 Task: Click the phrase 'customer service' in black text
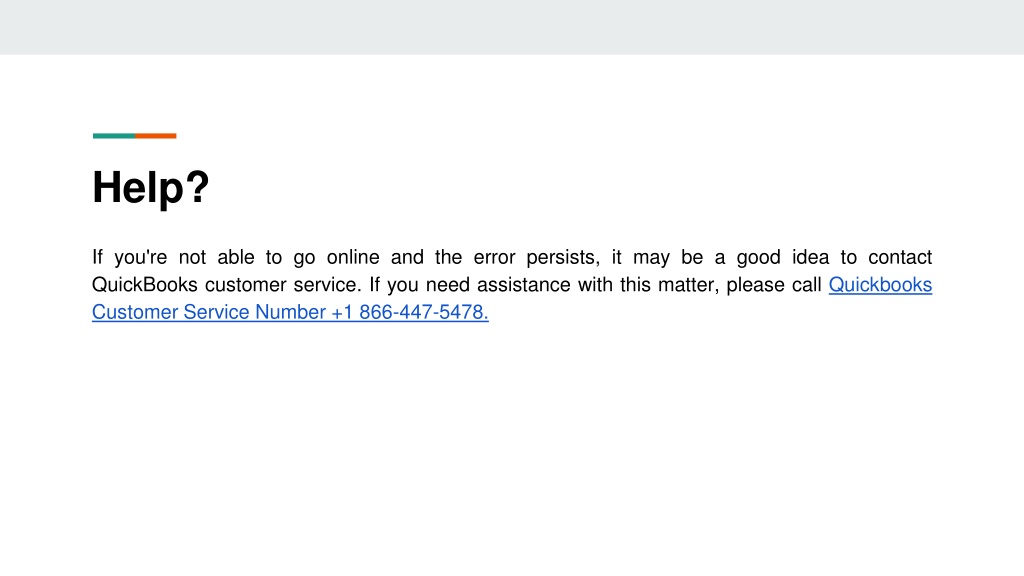point(281,285)
